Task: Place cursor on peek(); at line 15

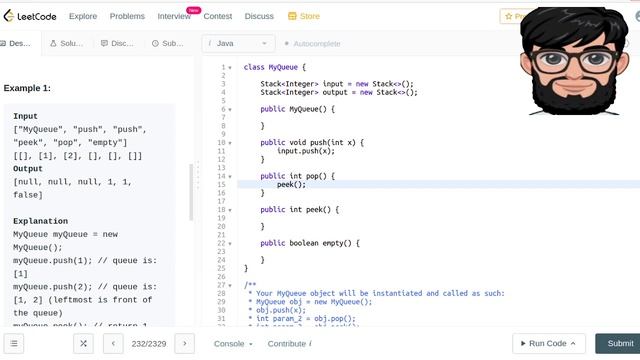Action: (291, 184)
